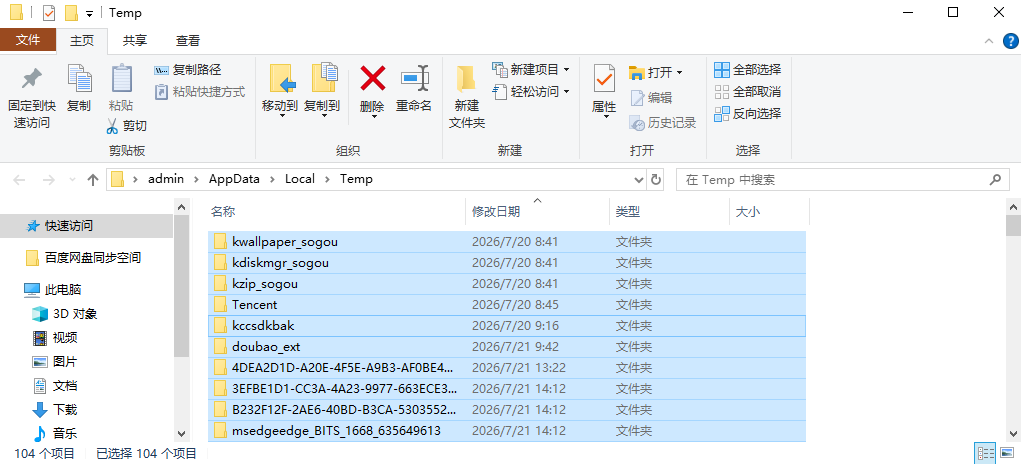The width and height of the screenshot is (1021, 464).
Task: Open the Recent locations dropdown arrow
Action: (x=72, y=180)
